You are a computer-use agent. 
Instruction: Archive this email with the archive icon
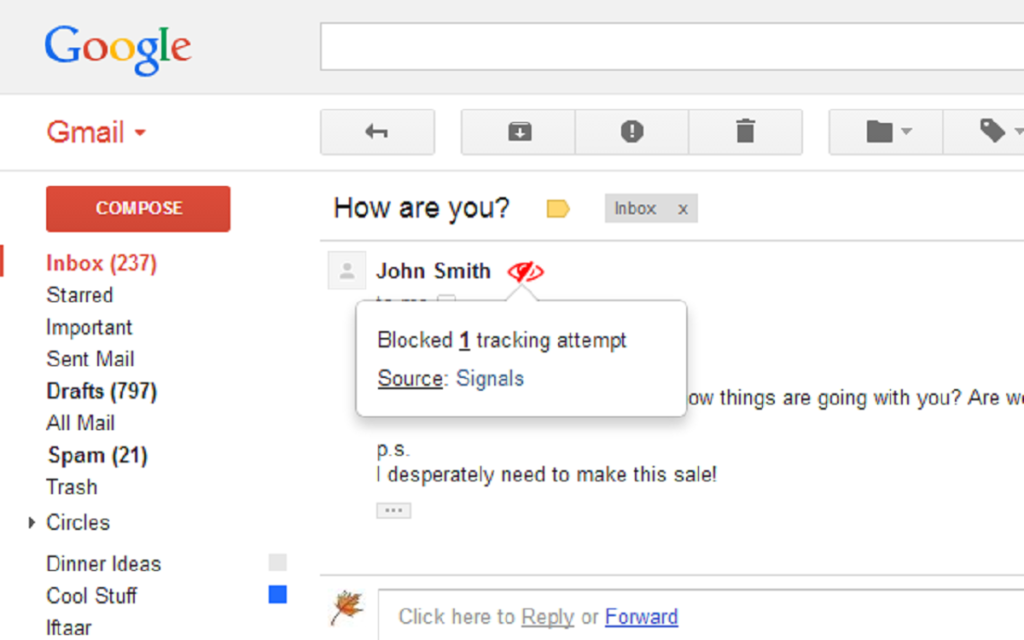click(x=519, y=132)
